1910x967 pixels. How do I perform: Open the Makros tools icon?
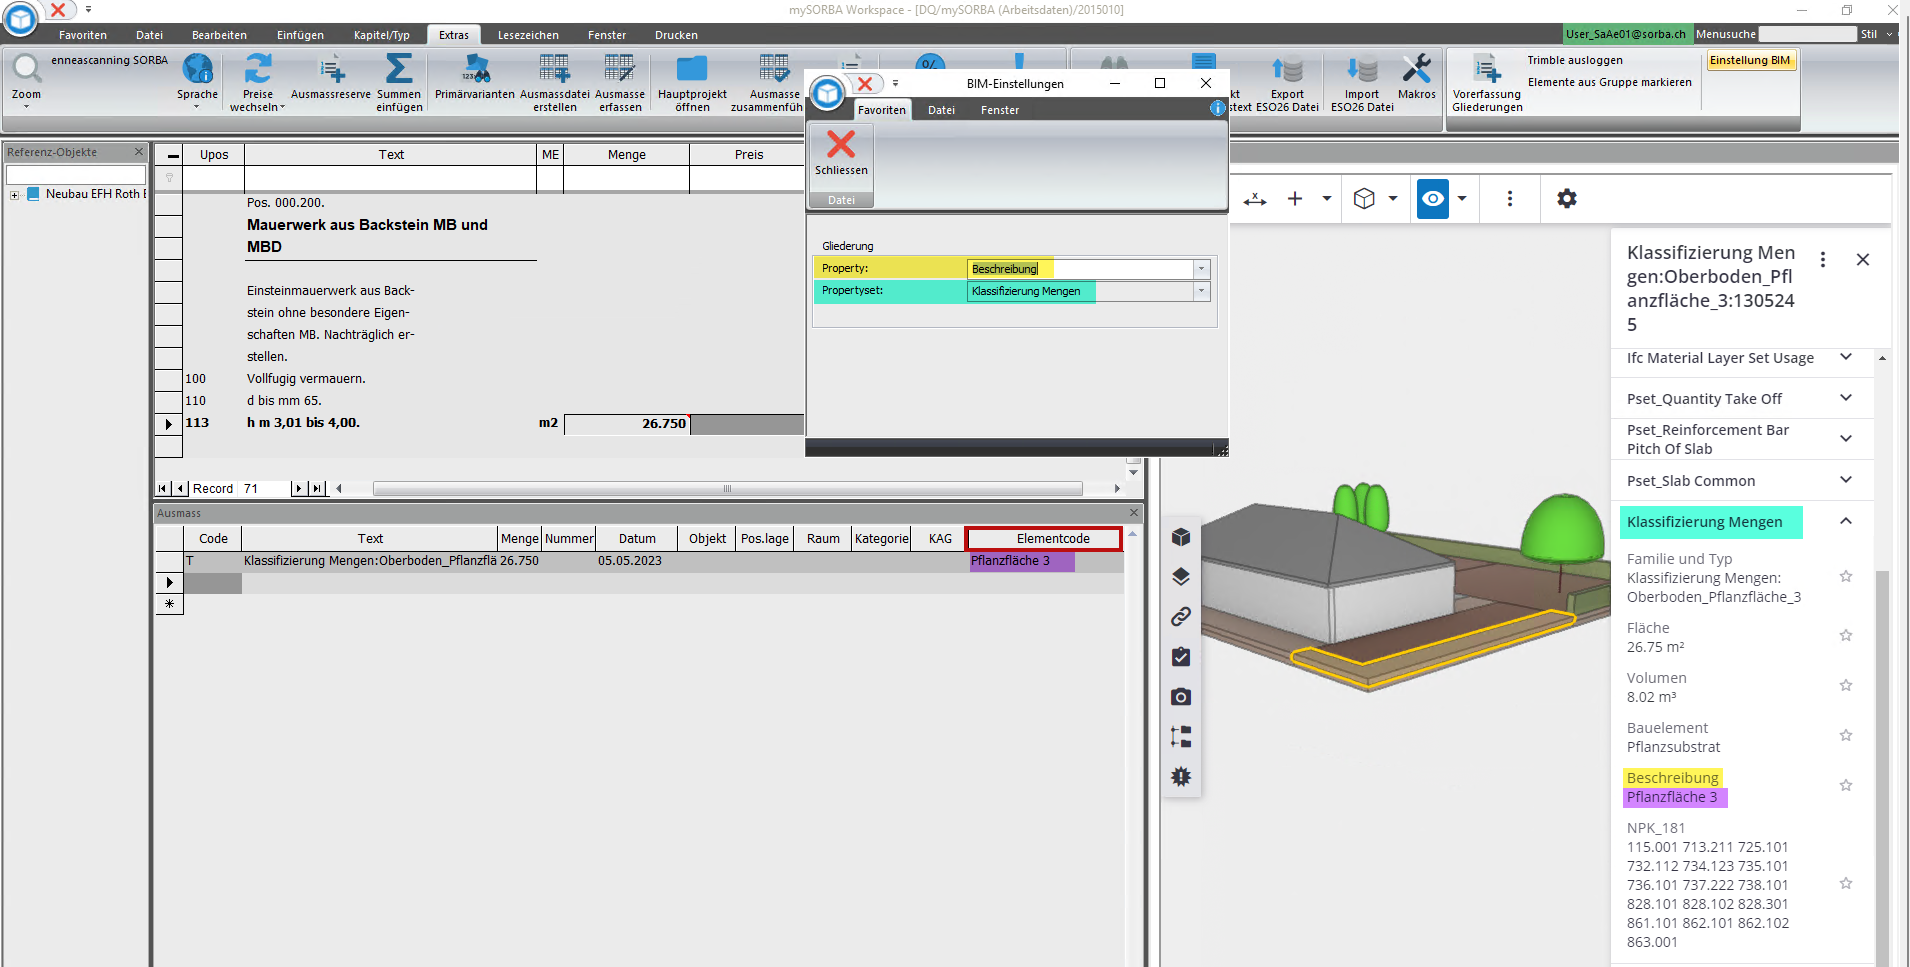pyautogui.click(x=1416, y=70)
